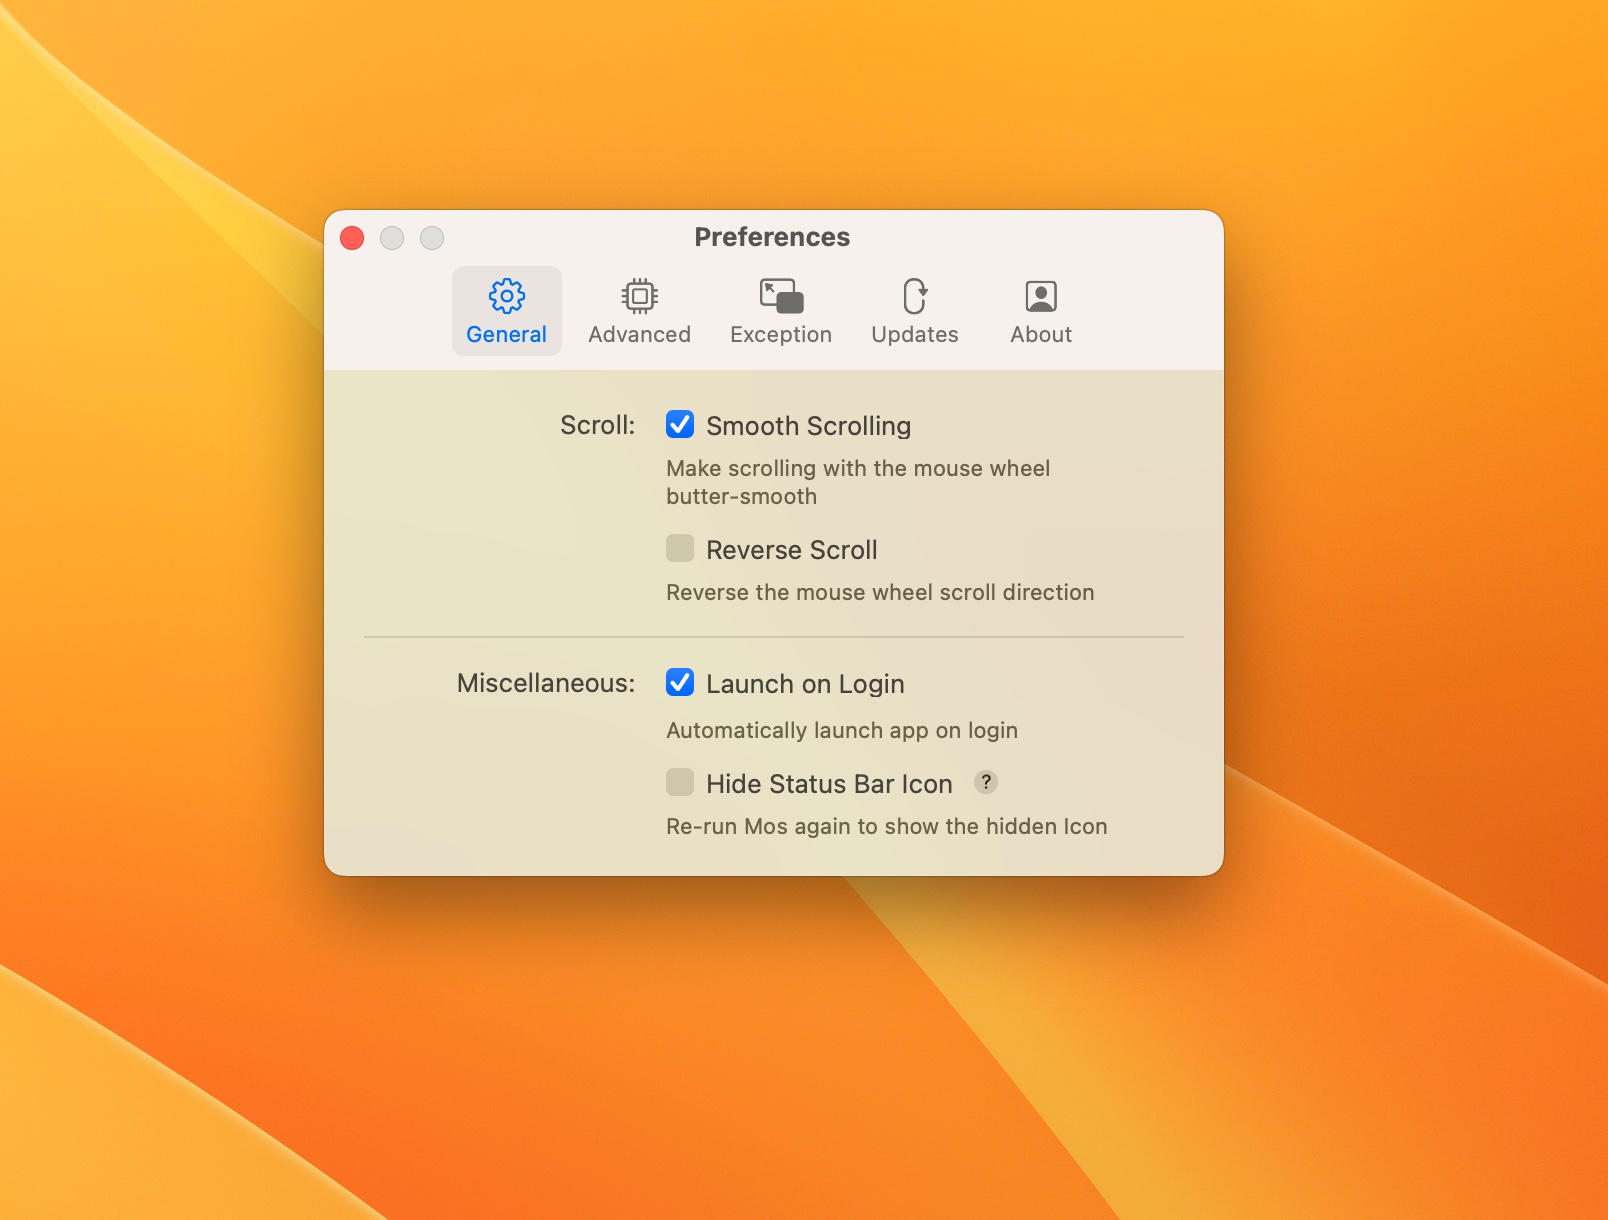Image resolution: width=1608 pixels, height=1220 pixels.
Task: Click the help question mark icon
Action: (x=986, y=782)
